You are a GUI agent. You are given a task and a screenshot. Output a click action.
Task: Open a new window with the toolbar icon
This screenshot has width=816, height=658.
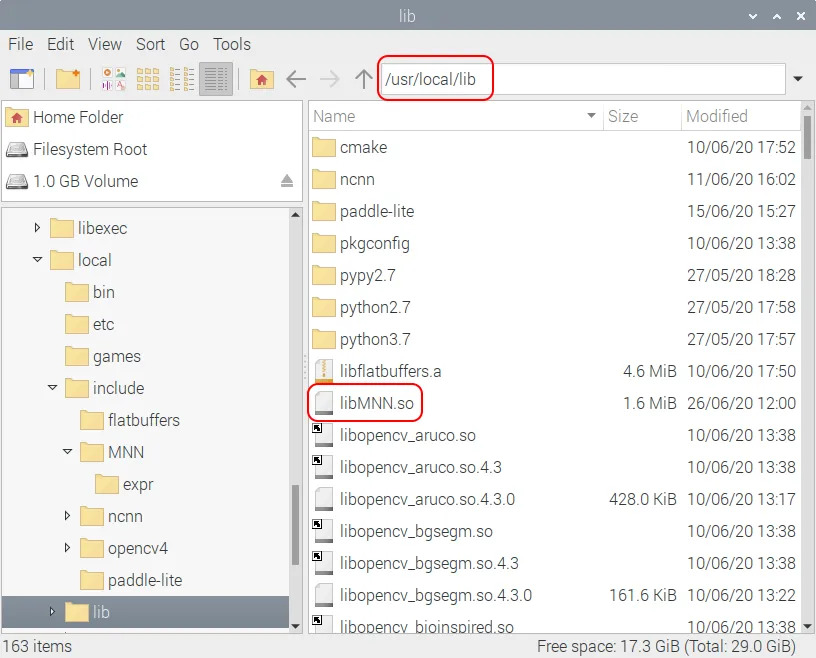(22, 79)
